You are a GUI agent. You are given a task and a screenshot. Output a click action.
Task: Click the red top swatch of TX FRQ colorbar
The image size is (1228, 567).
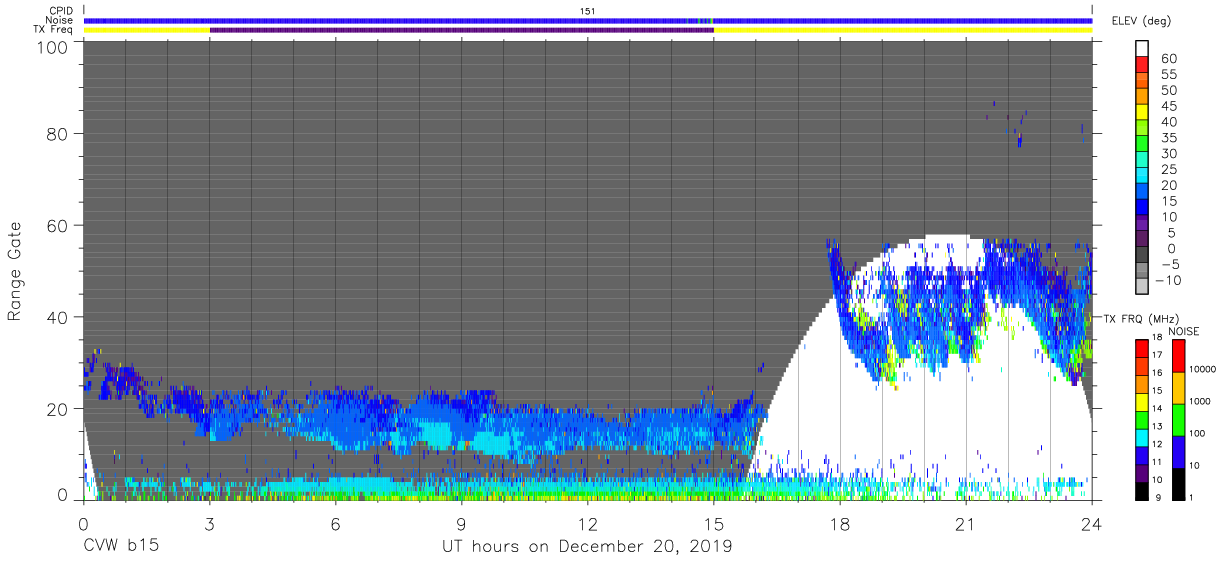tap(1142, 346)
